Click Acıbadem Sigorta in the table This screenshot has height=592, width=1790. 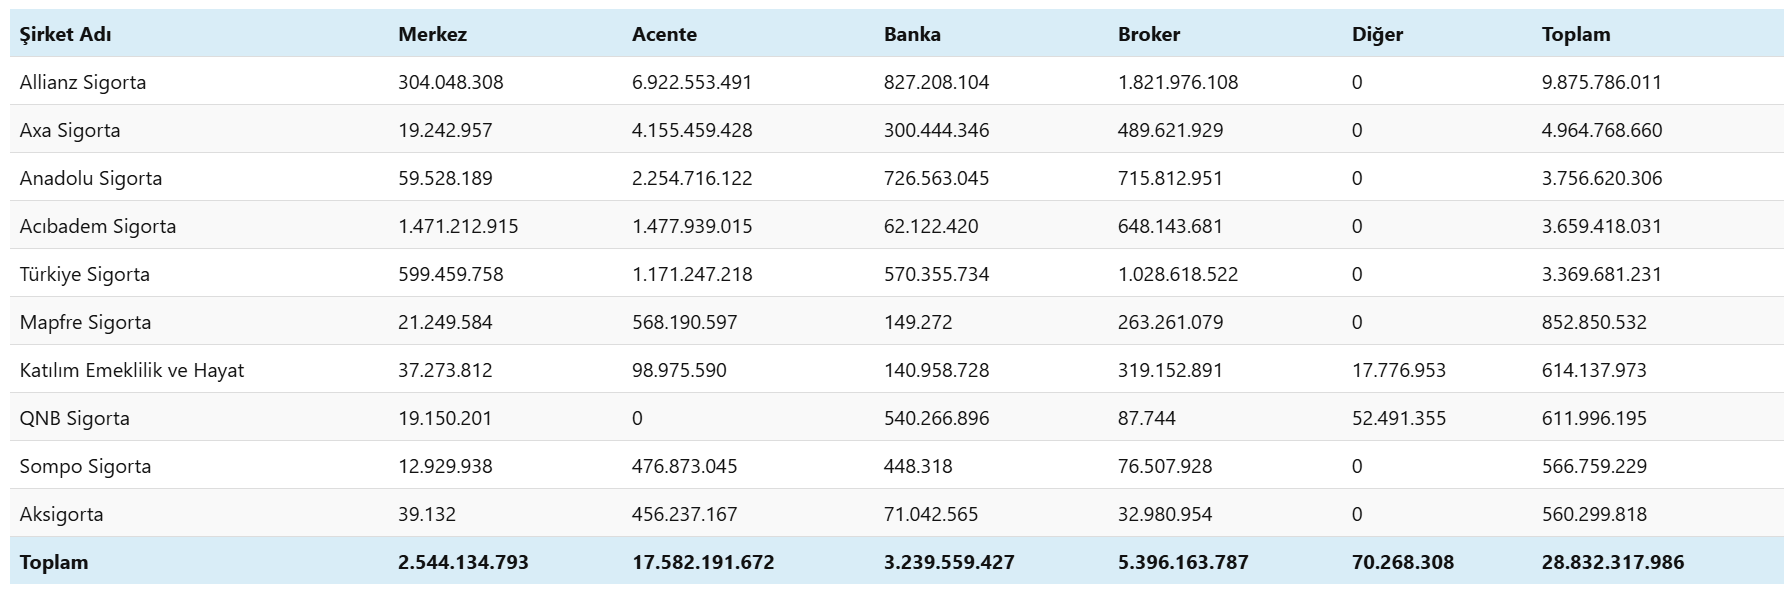point(98,226)
